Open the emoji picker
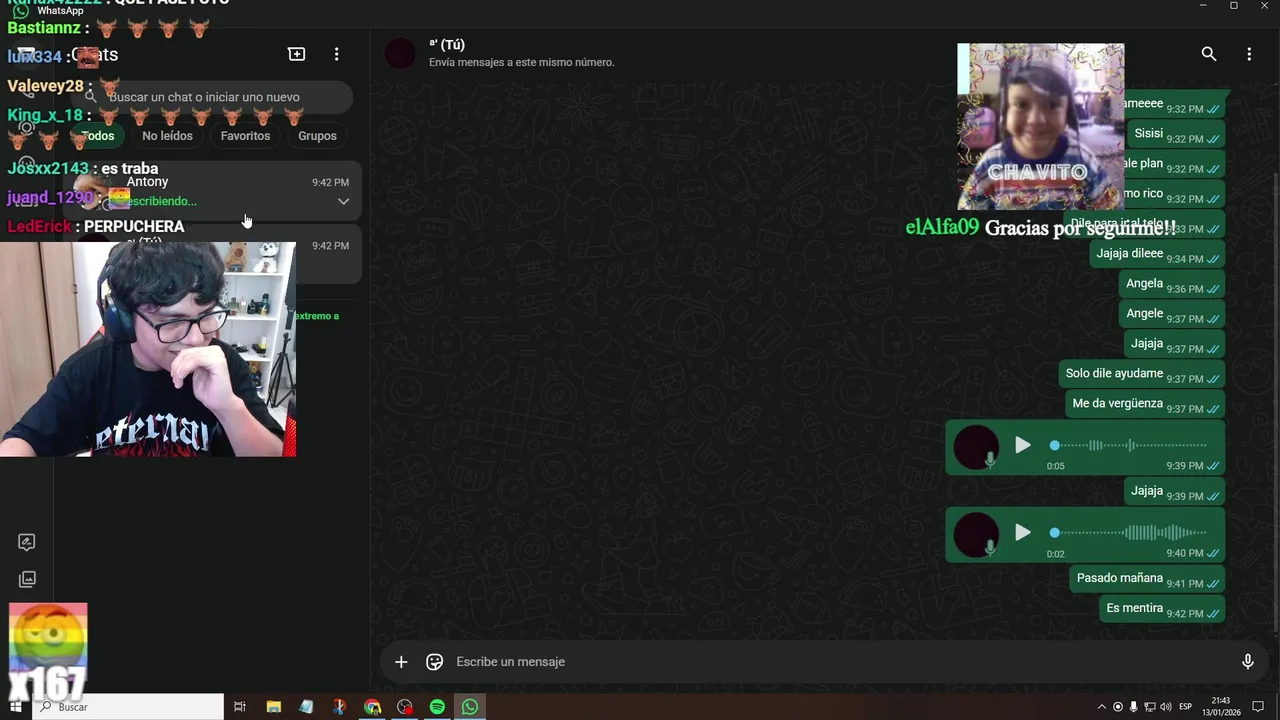This screenshot has width=1280, height=720. point(435,662)
